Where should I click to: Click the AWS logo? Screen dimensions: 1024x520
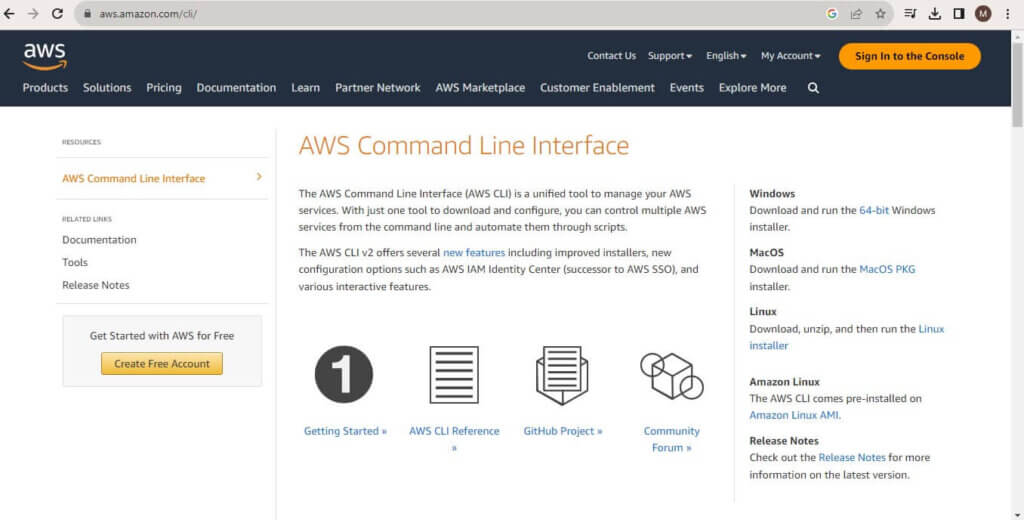point(45,56)
